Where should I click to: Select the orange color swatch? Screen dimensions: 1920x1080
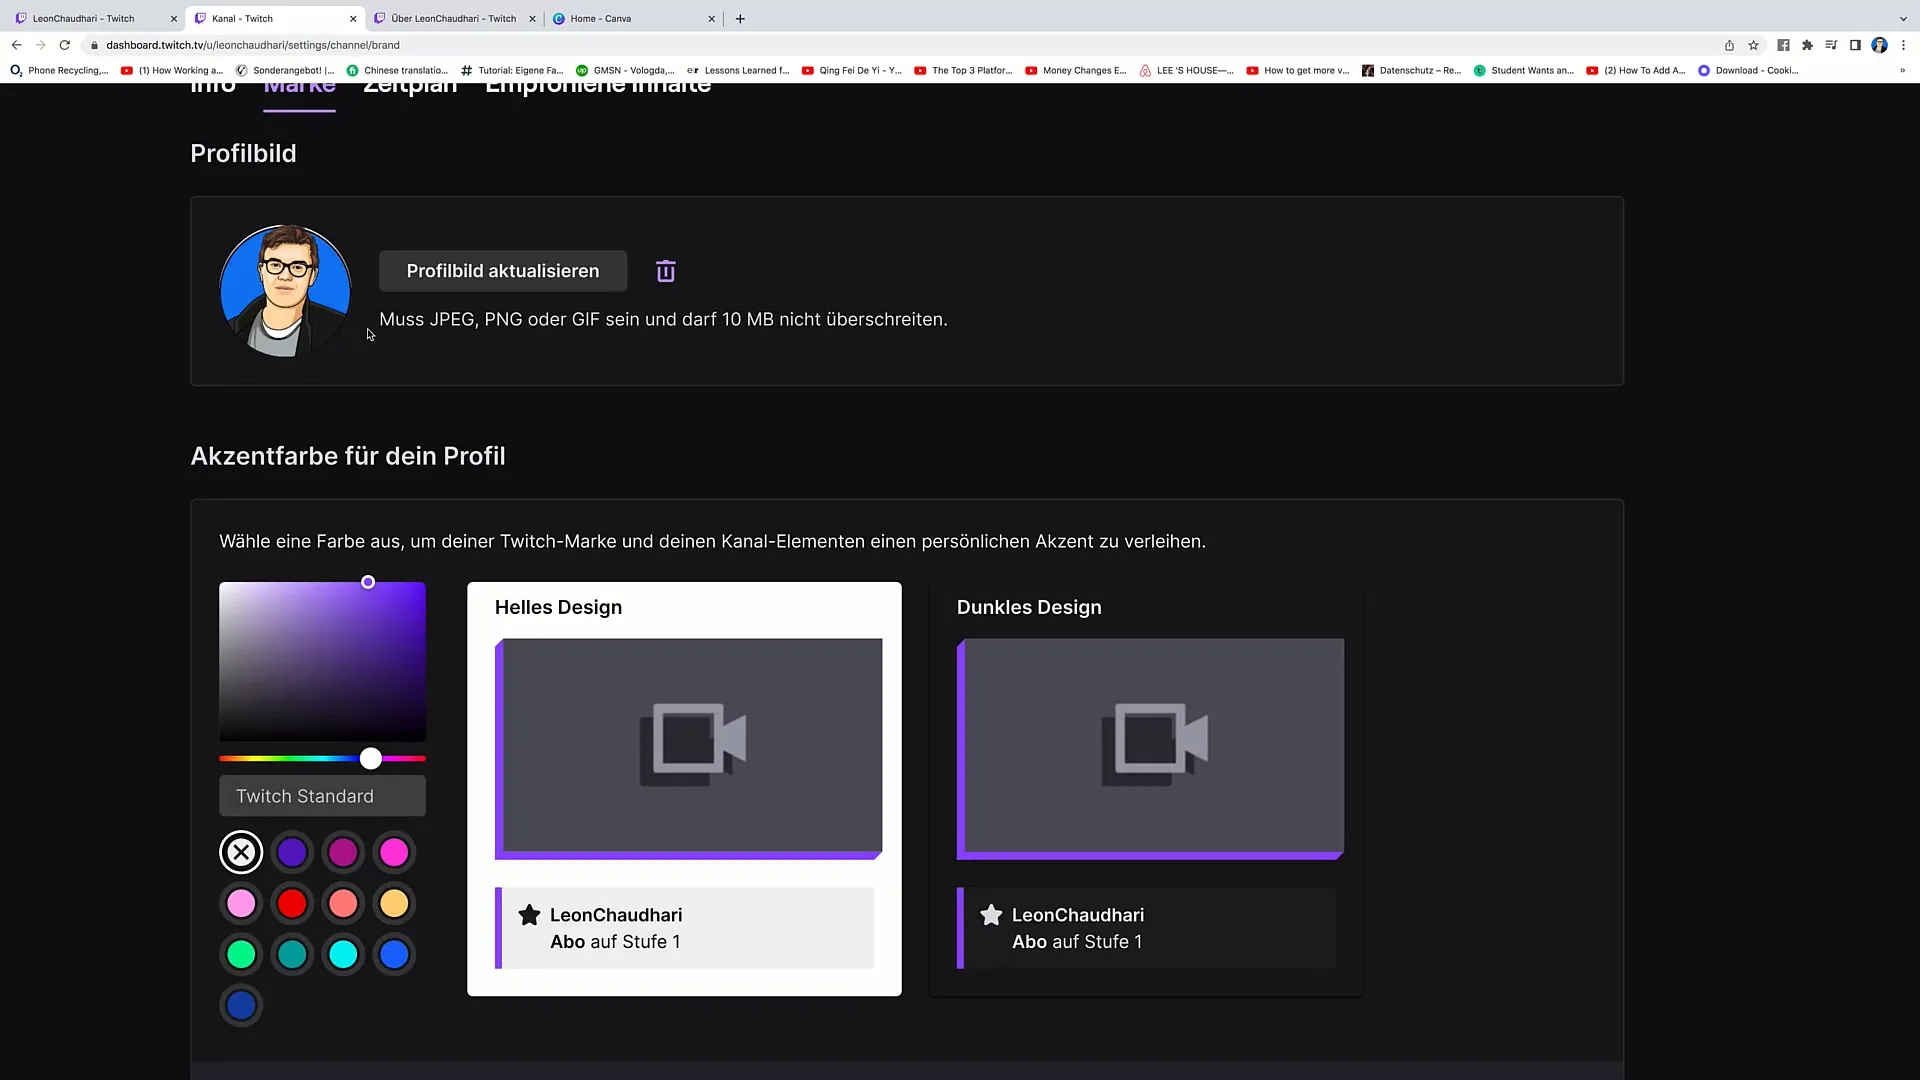[x=394, y=902]
